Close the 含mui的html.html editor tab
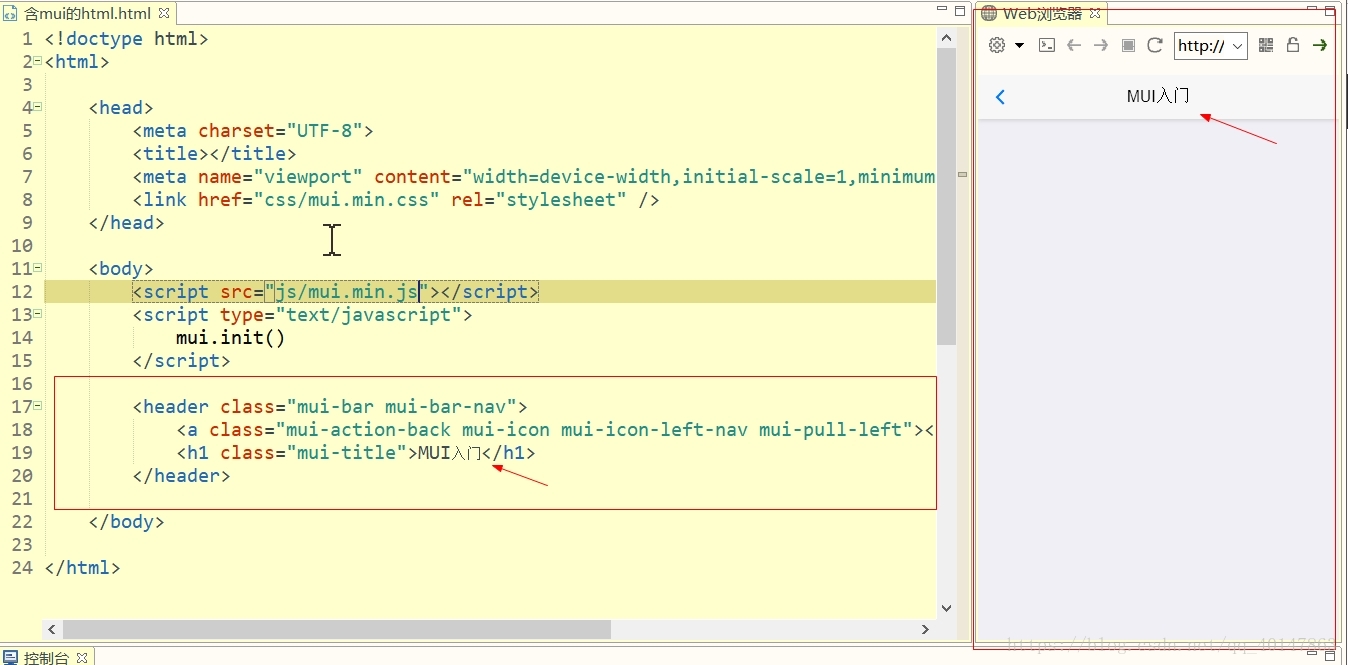The height and width of the screenshot is (665, 1348). pos(164,13)
